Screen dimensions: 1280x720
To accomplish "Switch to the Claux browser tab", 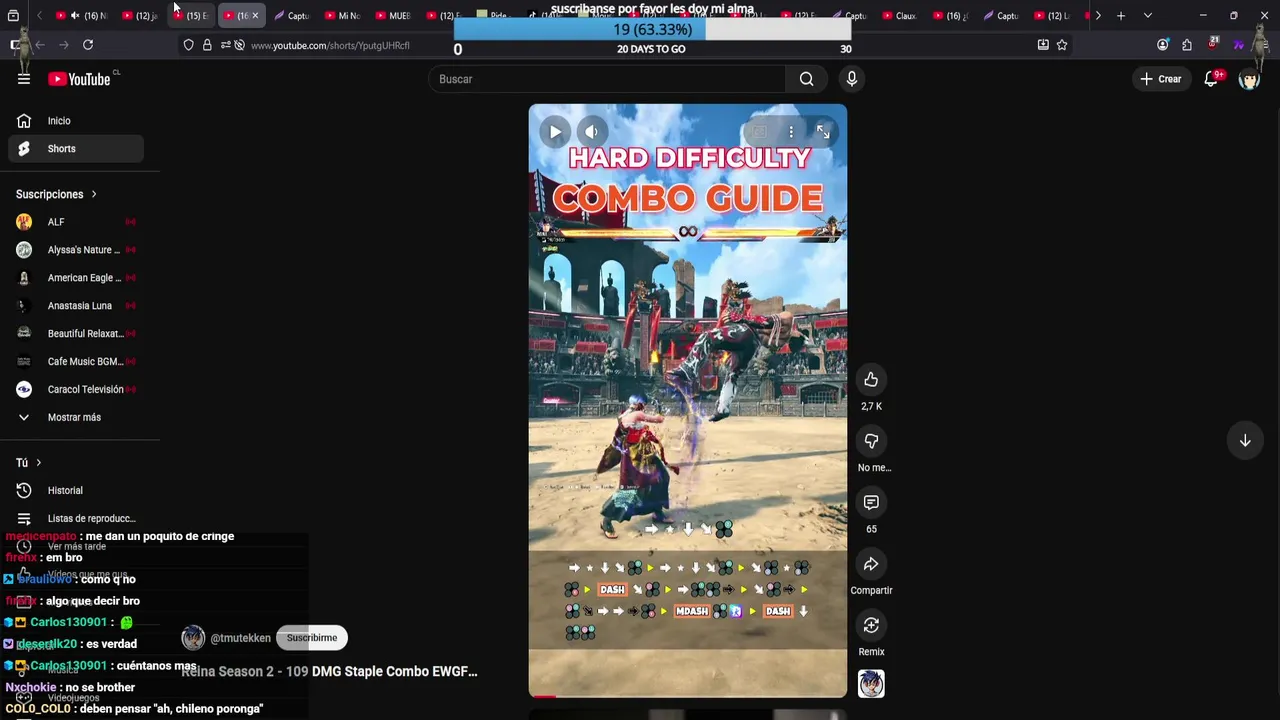I will point(900,16).
